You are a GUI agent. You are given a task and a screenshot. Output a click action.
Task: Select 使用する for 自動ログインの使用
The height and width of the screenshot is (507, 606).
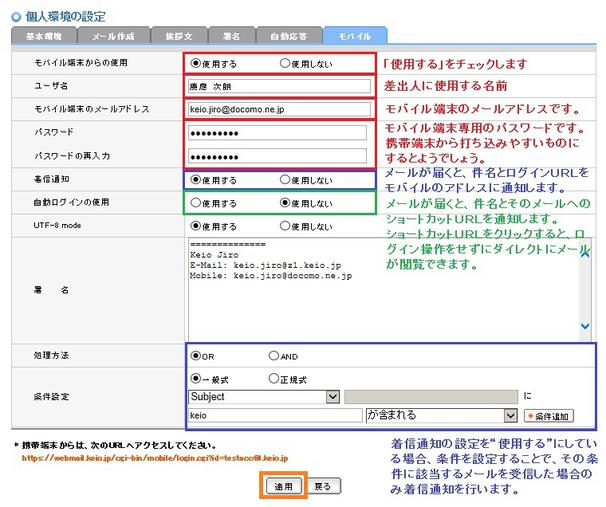(x=195, y=202)
